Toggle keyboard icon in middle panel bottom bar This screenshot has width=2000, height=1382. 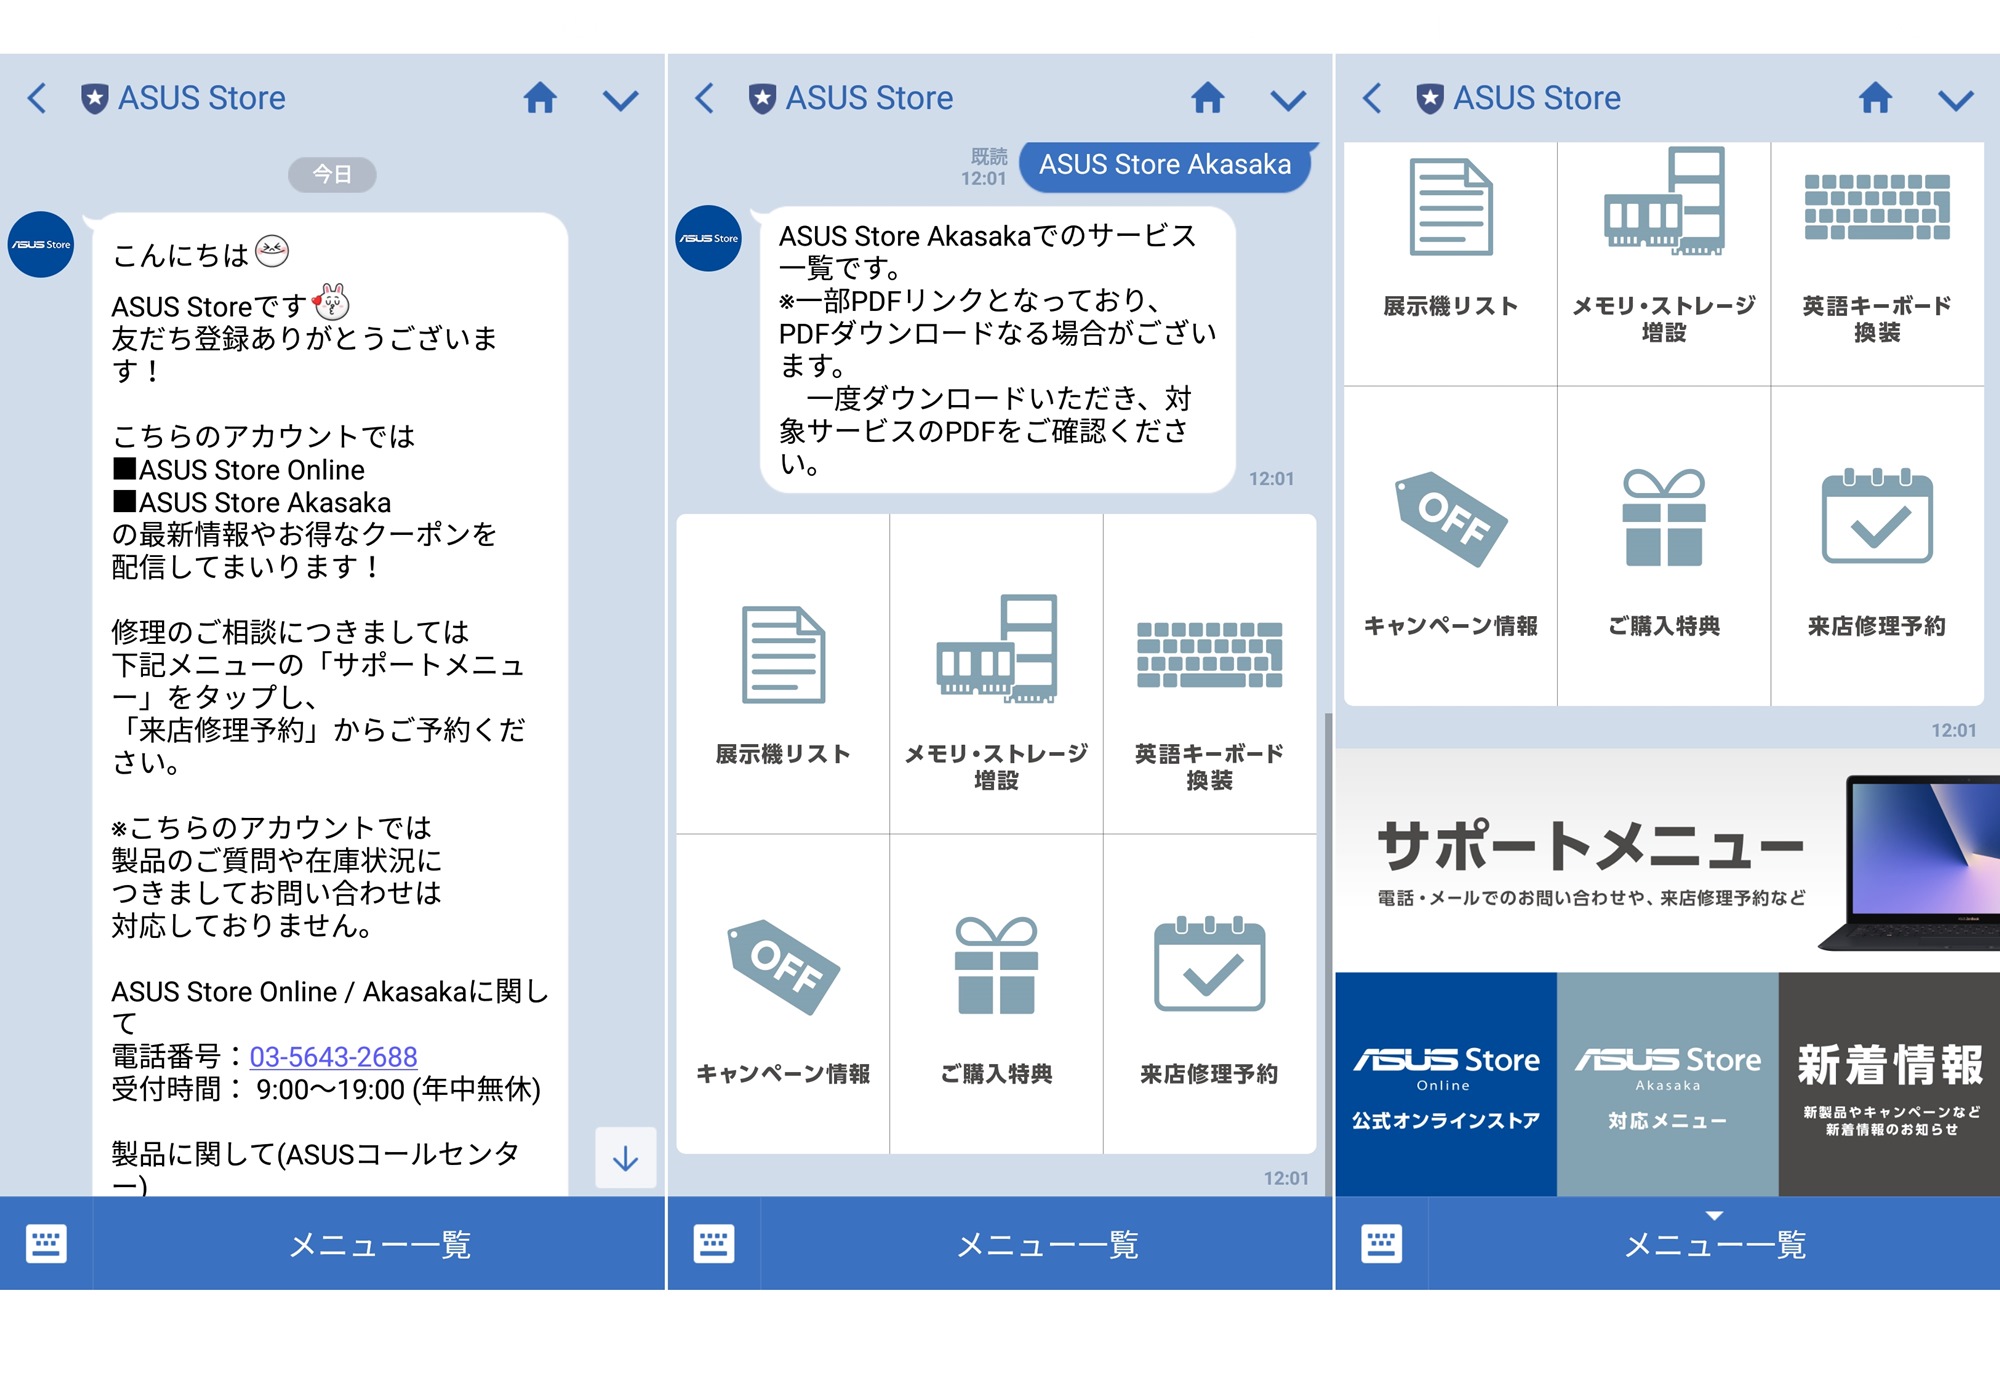tap(714, 1244)
